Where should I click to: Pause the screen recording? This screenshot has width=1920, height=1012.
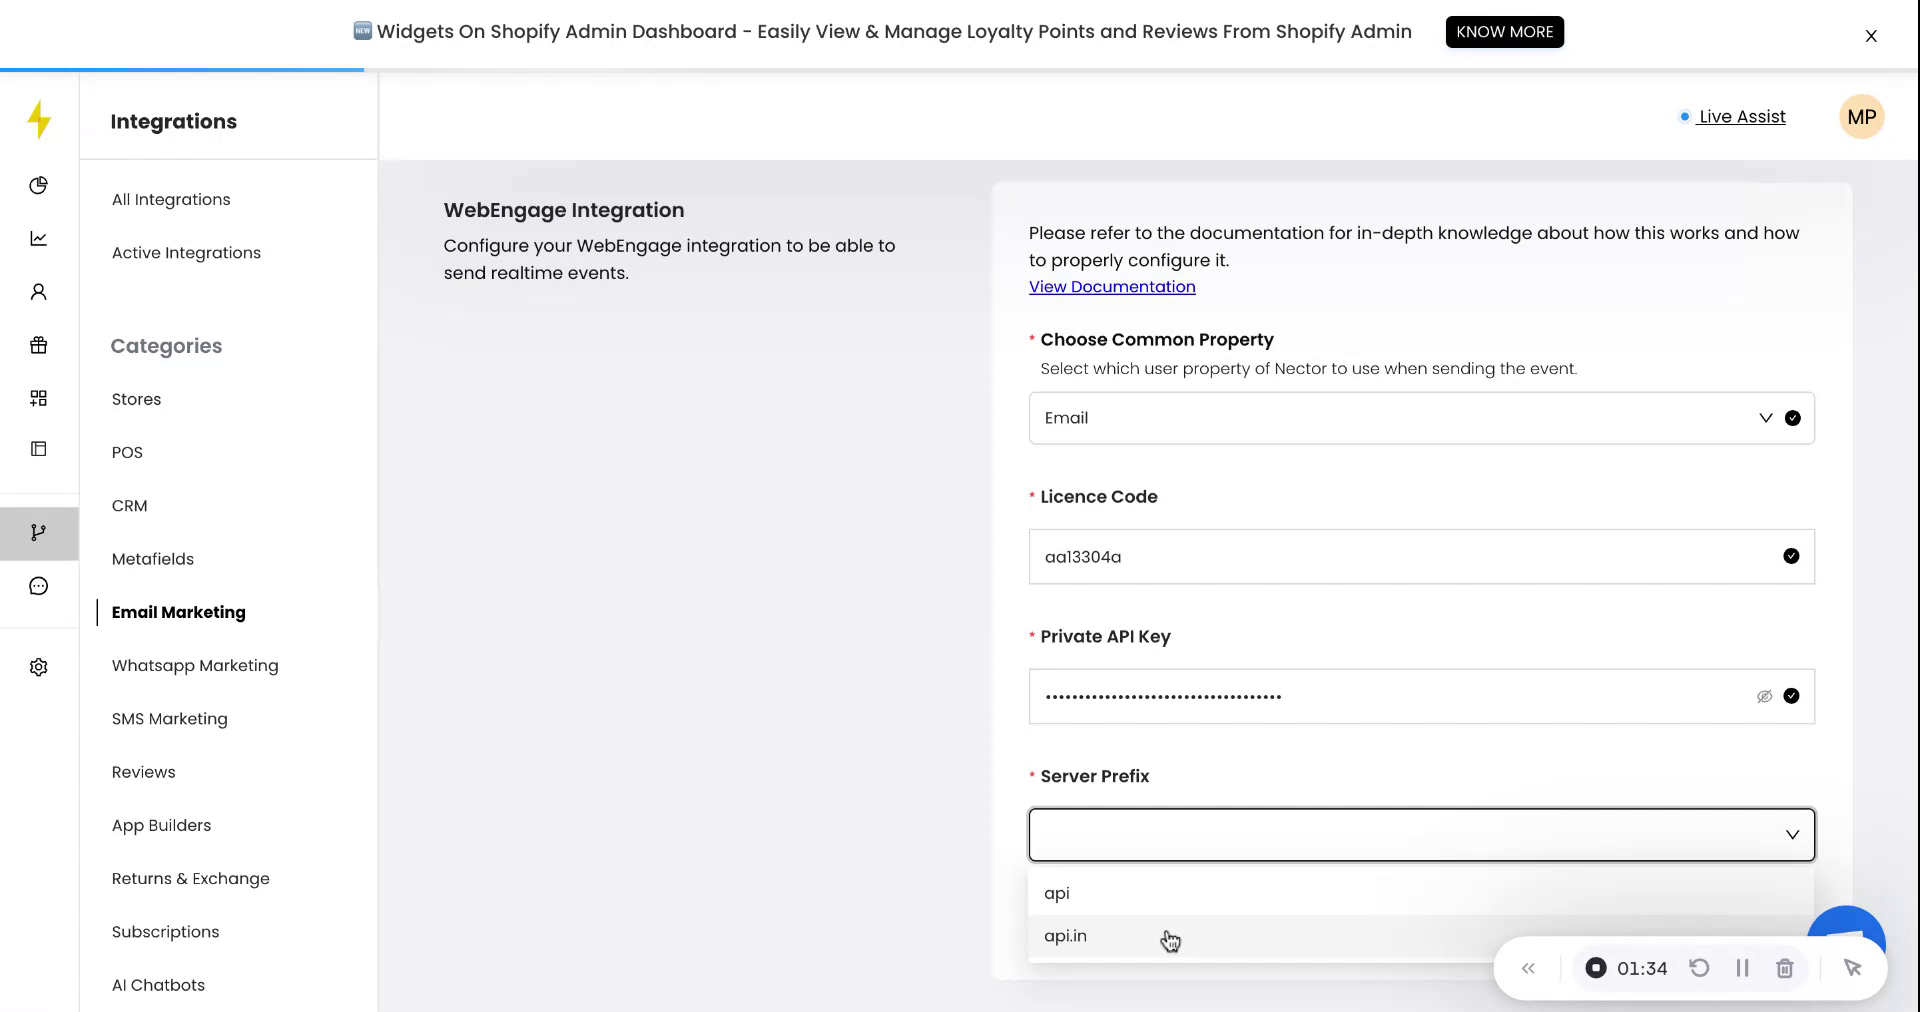click(x=1743, y=968)
